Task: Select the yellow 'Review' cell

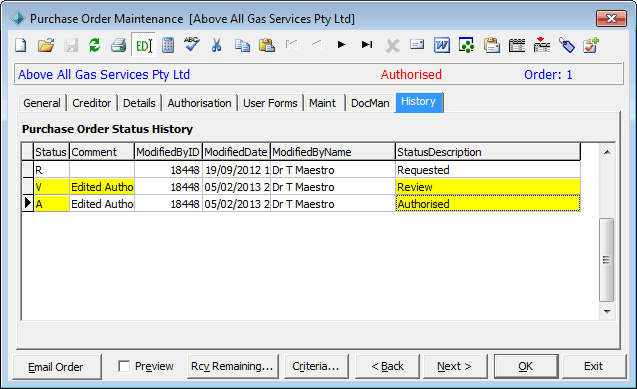Action: coord(488,187)
